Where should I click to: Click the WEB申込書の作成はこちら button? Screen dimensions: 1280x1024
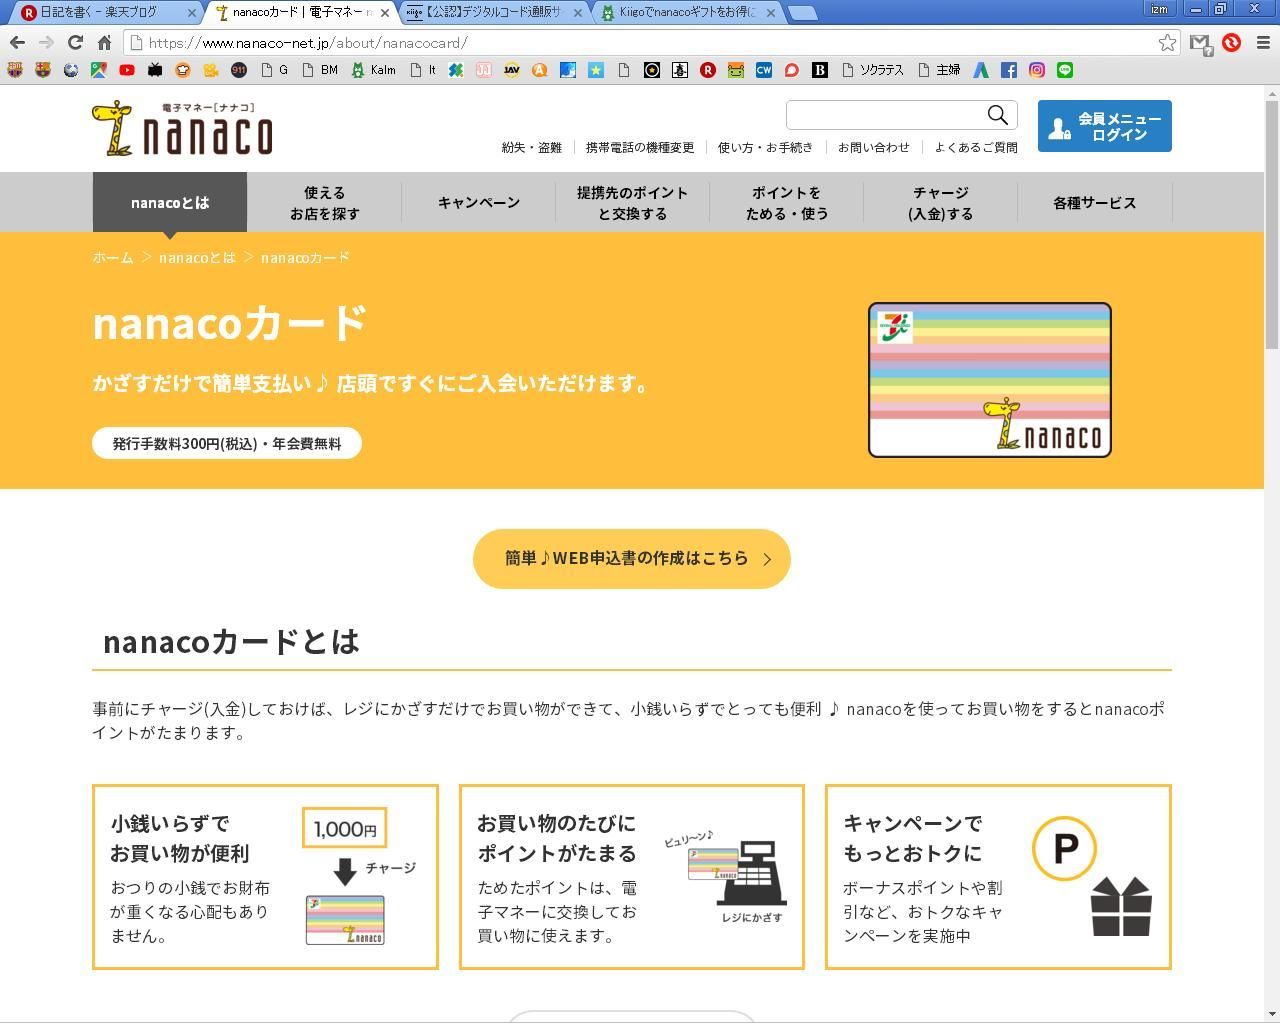tap(631, 558)
